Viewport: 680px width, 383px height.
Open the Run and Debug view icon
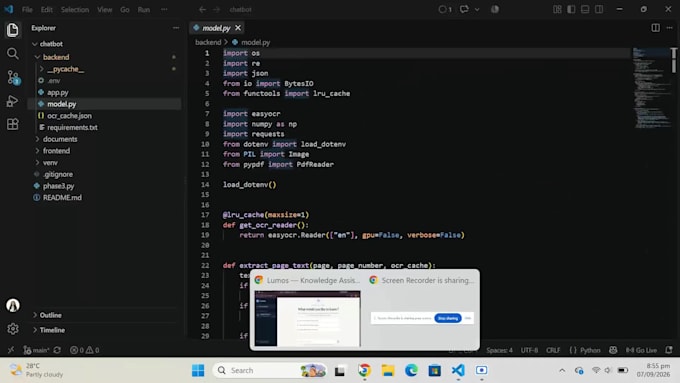point(13,101)
